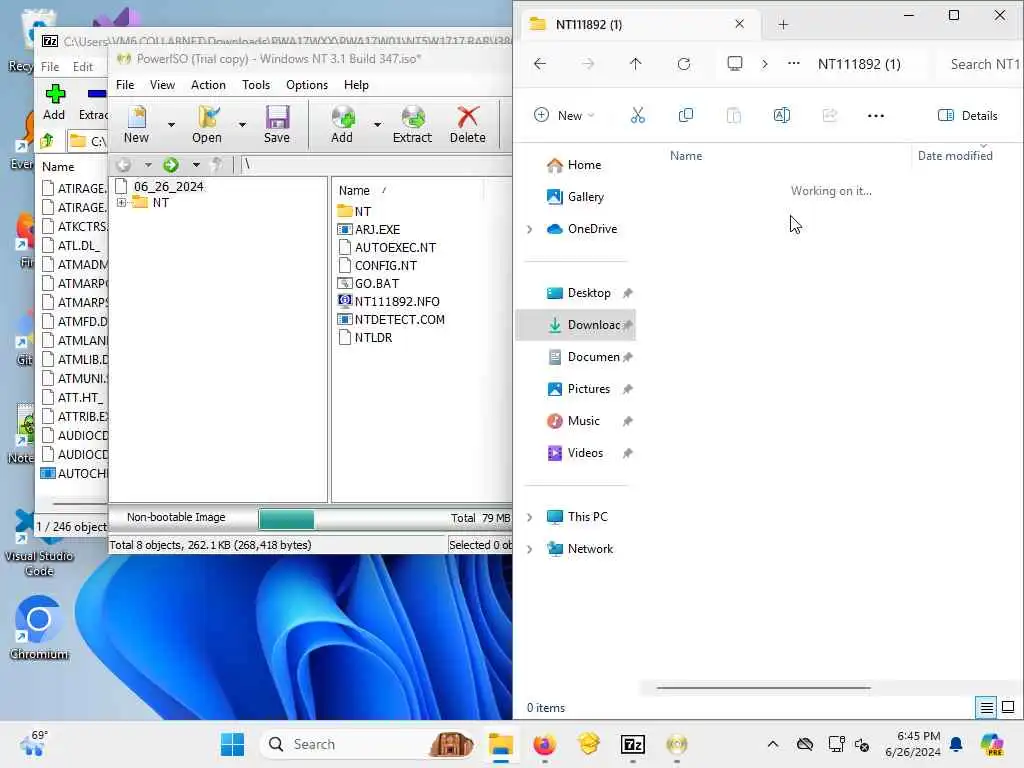Add a new tab in File Explorer
Viewport: 1024px width, 768px height.
[x=783, y=25]
